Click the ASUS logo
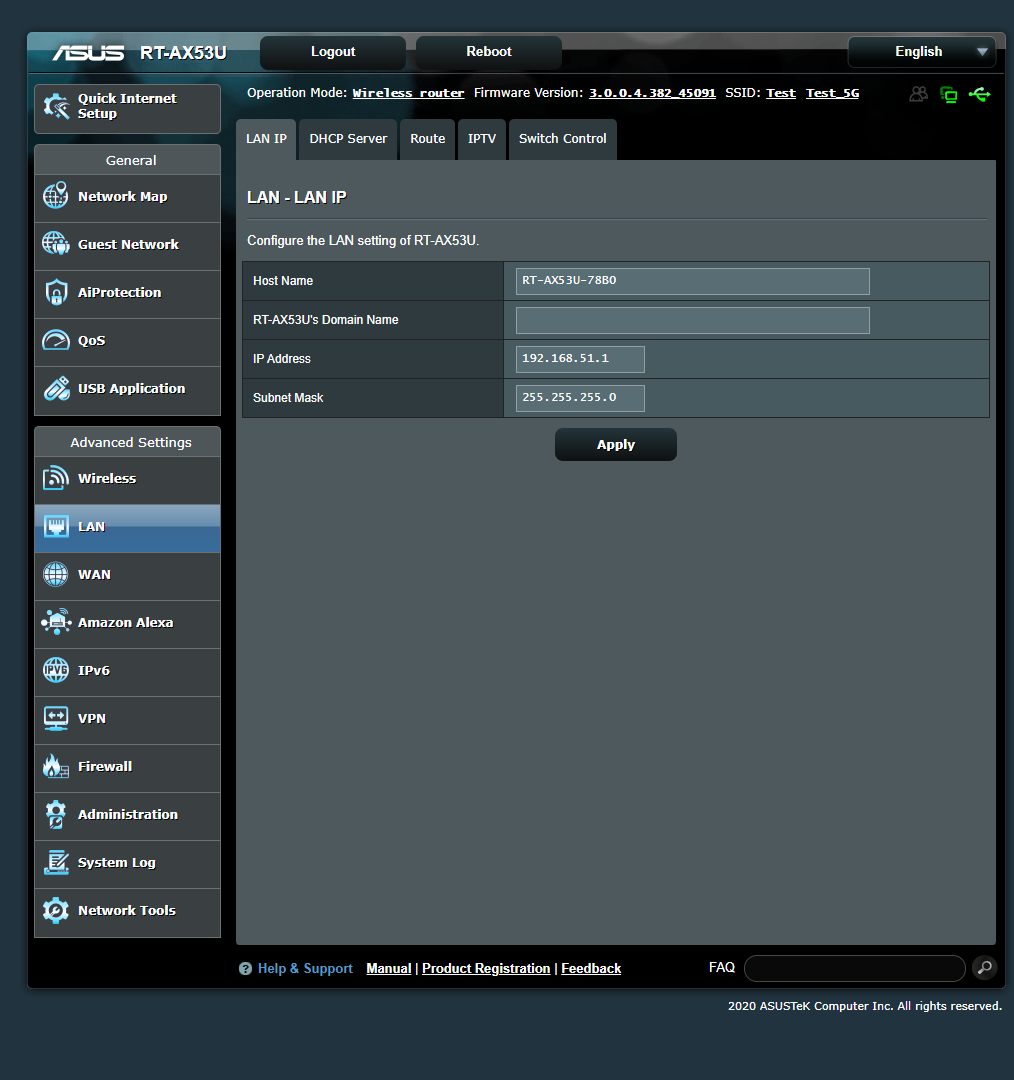This screenshot has height=1080, width=1014. 88,52
